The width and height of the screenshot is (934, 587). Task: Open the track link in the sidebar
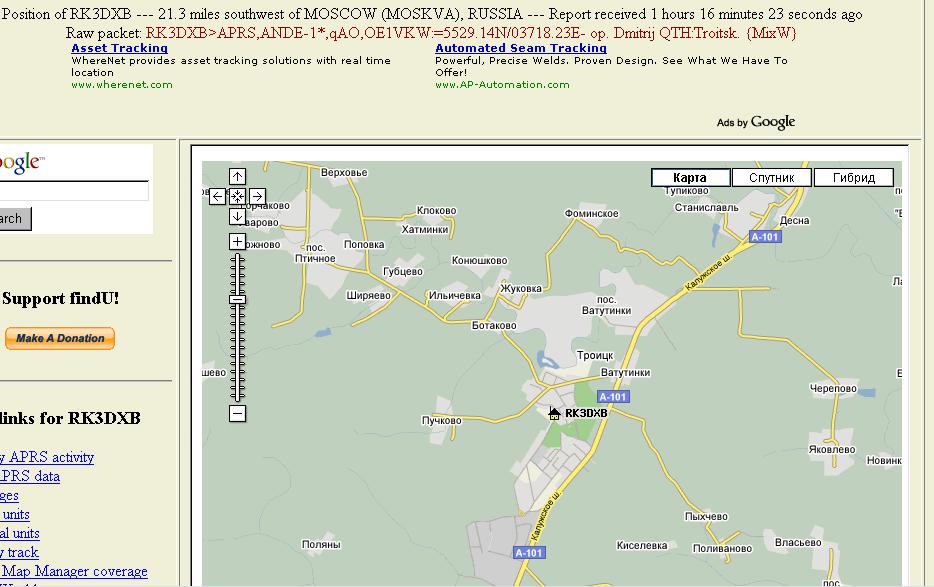19,552
